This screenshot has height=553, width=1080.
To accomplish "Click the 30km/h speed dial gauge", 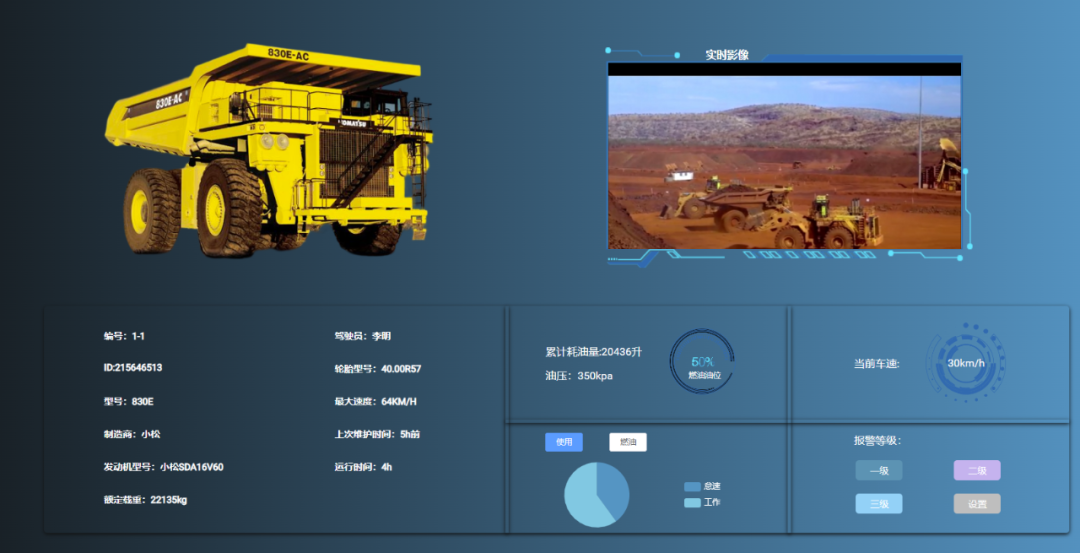I will point(965,363).
